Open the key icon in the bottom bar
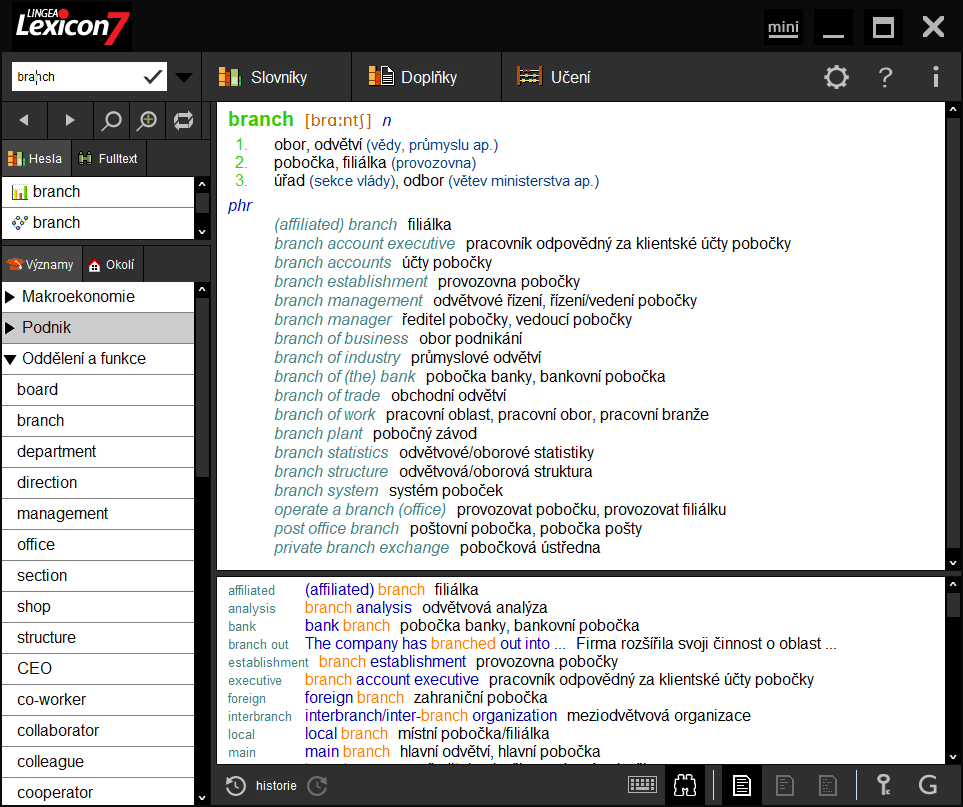The image size is (963, 807). tap(884, 785)
